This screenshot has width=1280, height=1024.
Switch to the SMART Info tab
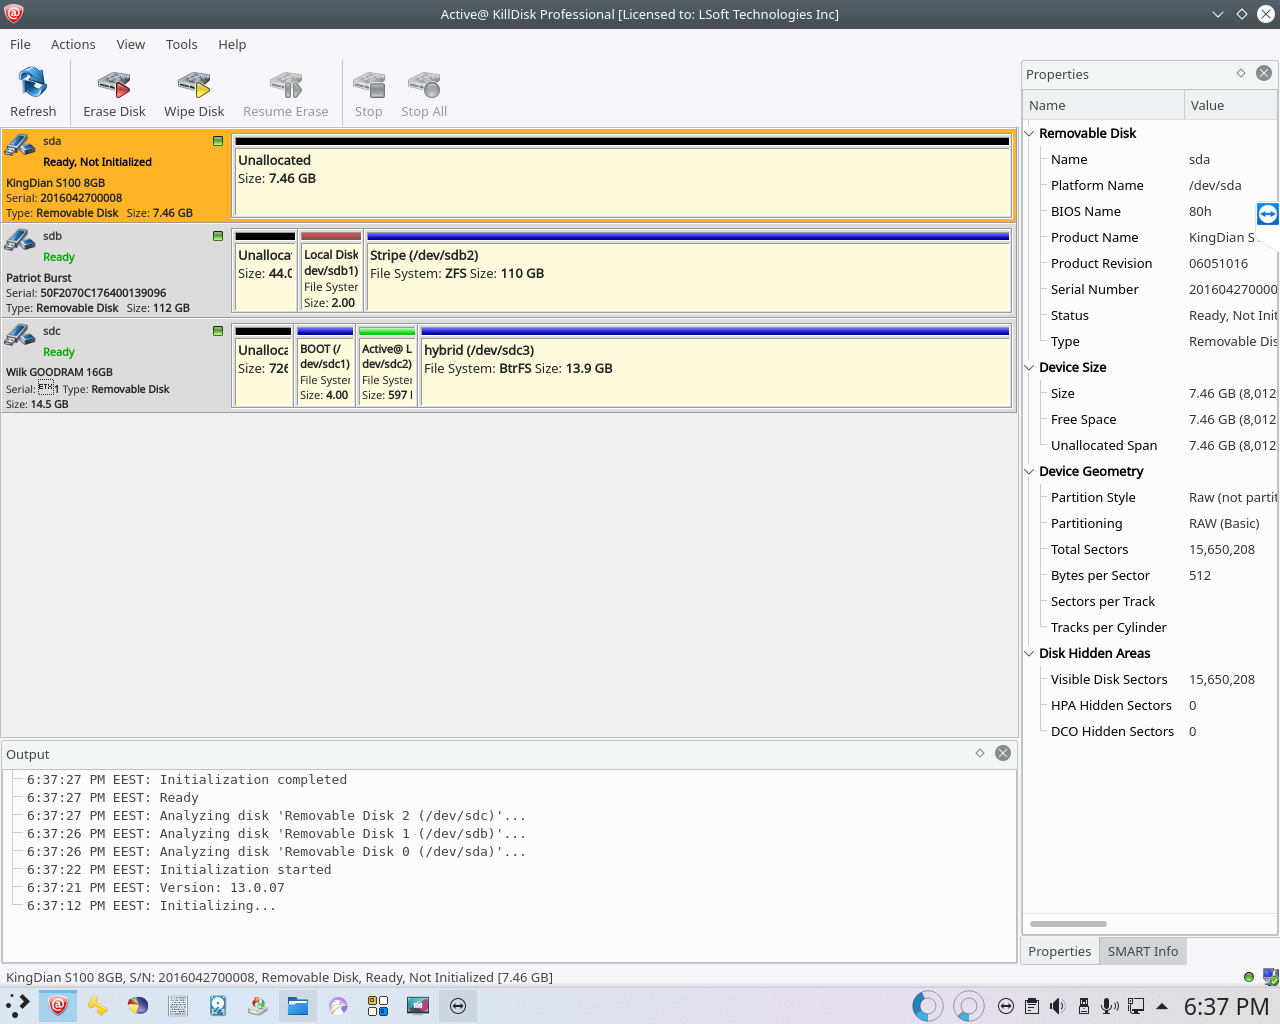tap(1143, 951)
